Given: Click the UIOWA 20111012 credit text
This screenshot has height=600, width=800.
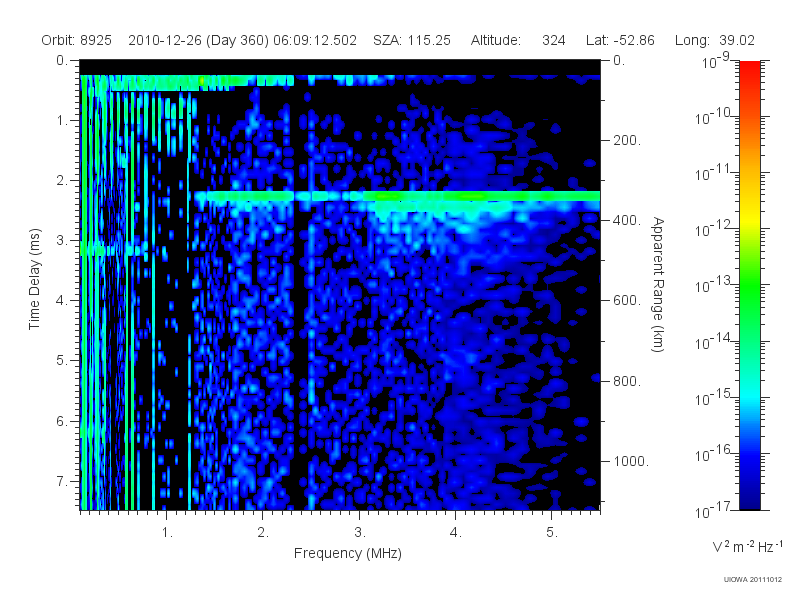Looking at the screenshot, I should (753, 580).
